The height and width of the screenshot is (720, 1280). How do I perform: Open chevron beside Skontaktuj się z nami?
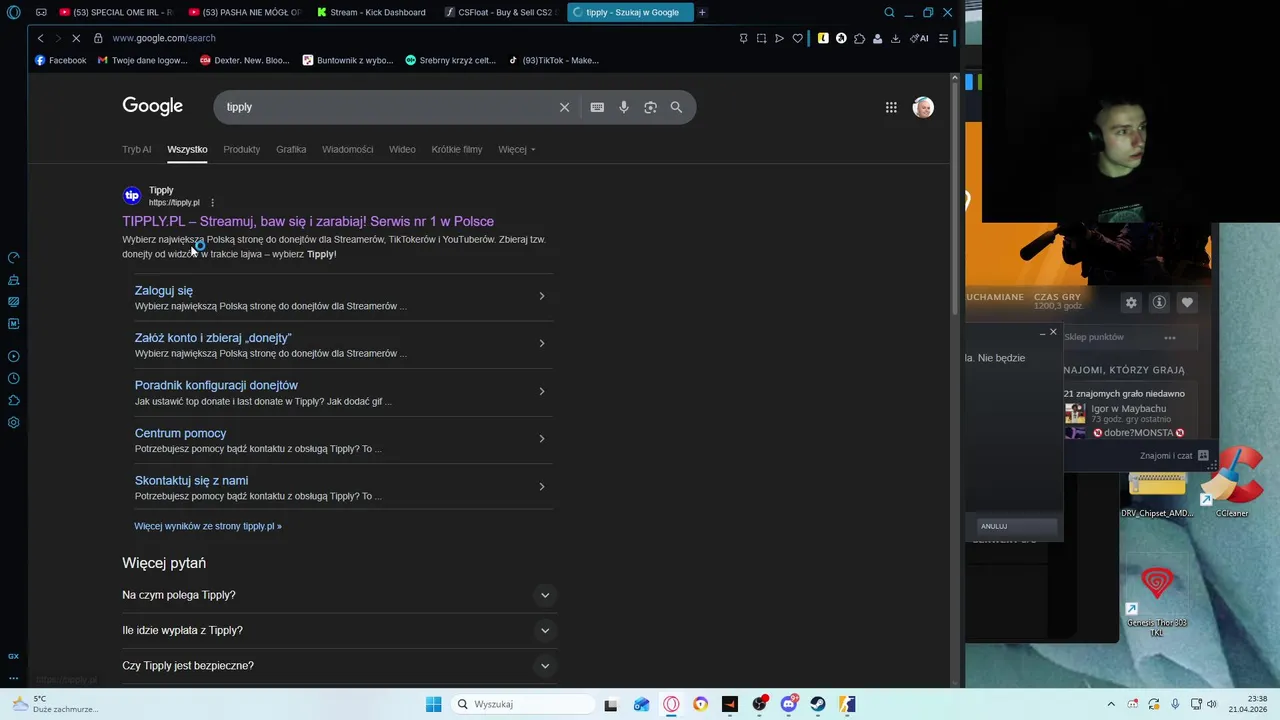pos(542,487)
